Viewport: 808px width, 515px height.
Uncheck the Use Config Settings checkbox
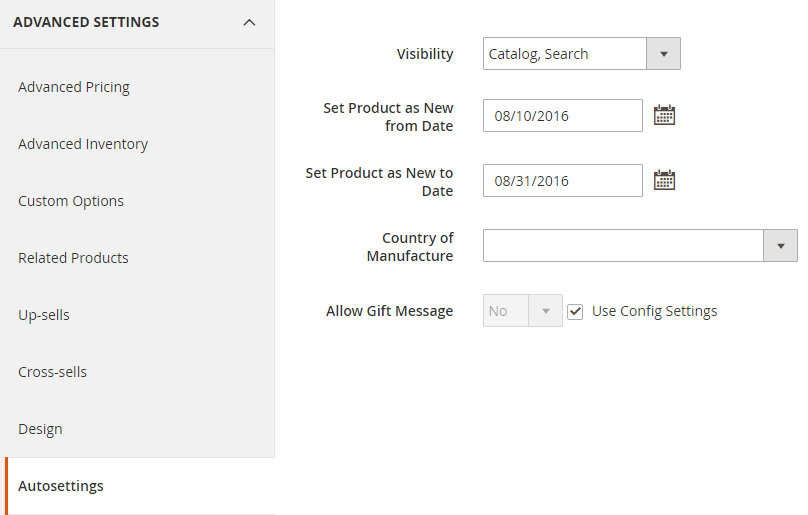point(575,311)
